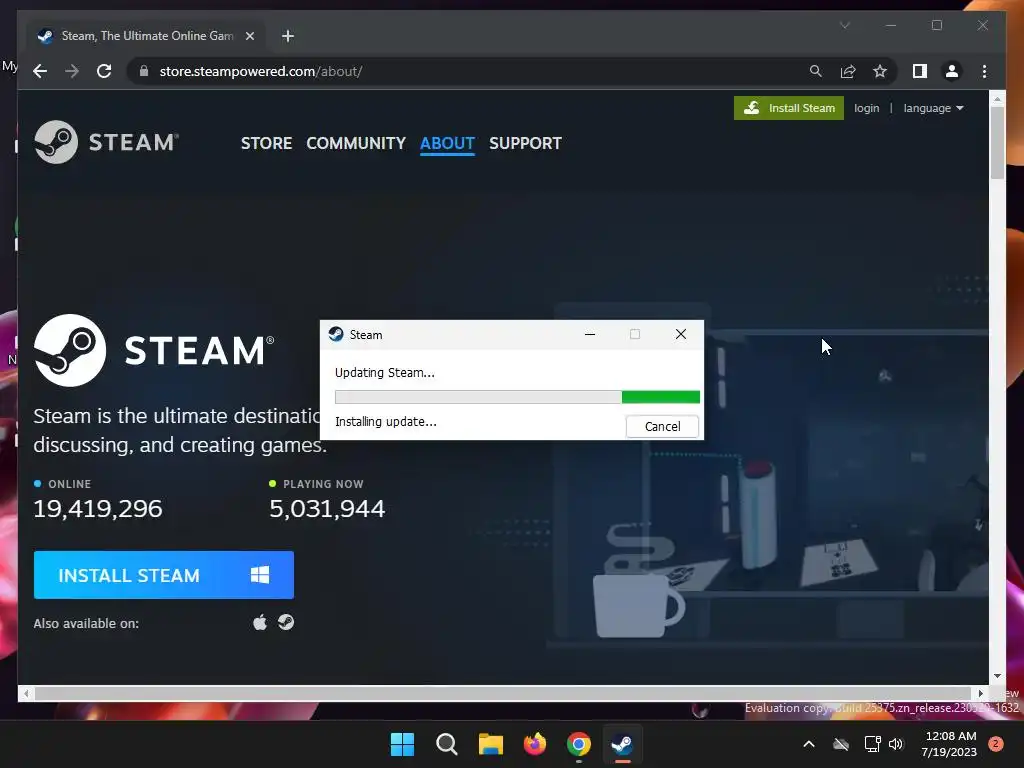Open Chrome side panel icon

(920, 71)
